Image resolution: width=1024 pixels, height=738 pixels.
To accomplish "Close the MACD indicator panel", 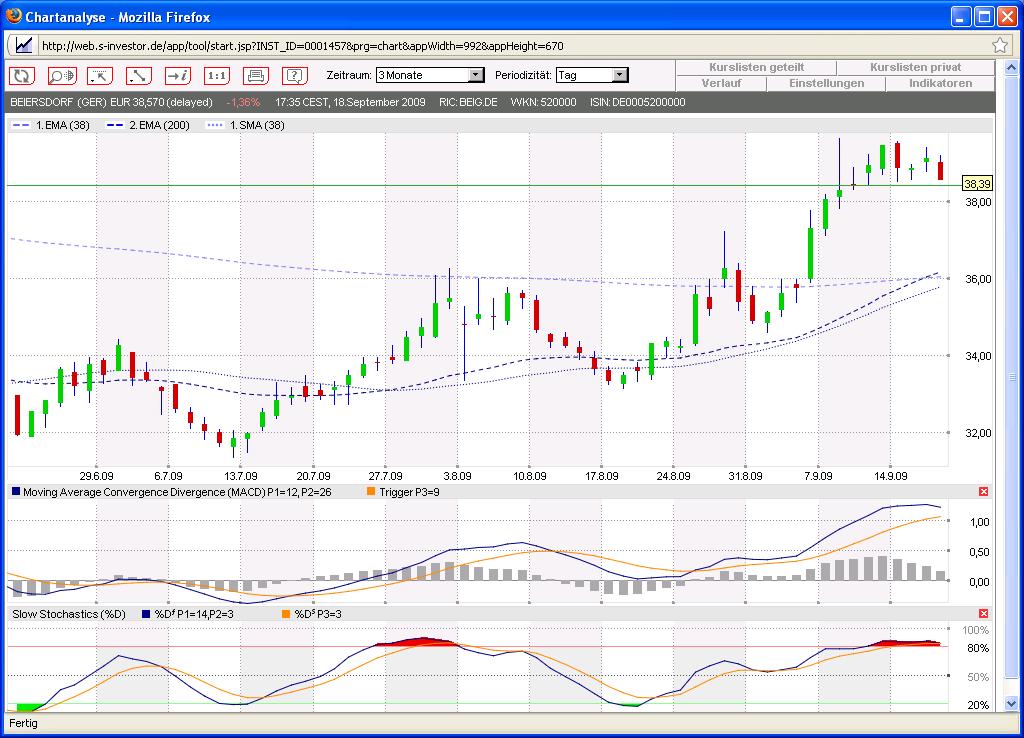I will coord(983,491).
